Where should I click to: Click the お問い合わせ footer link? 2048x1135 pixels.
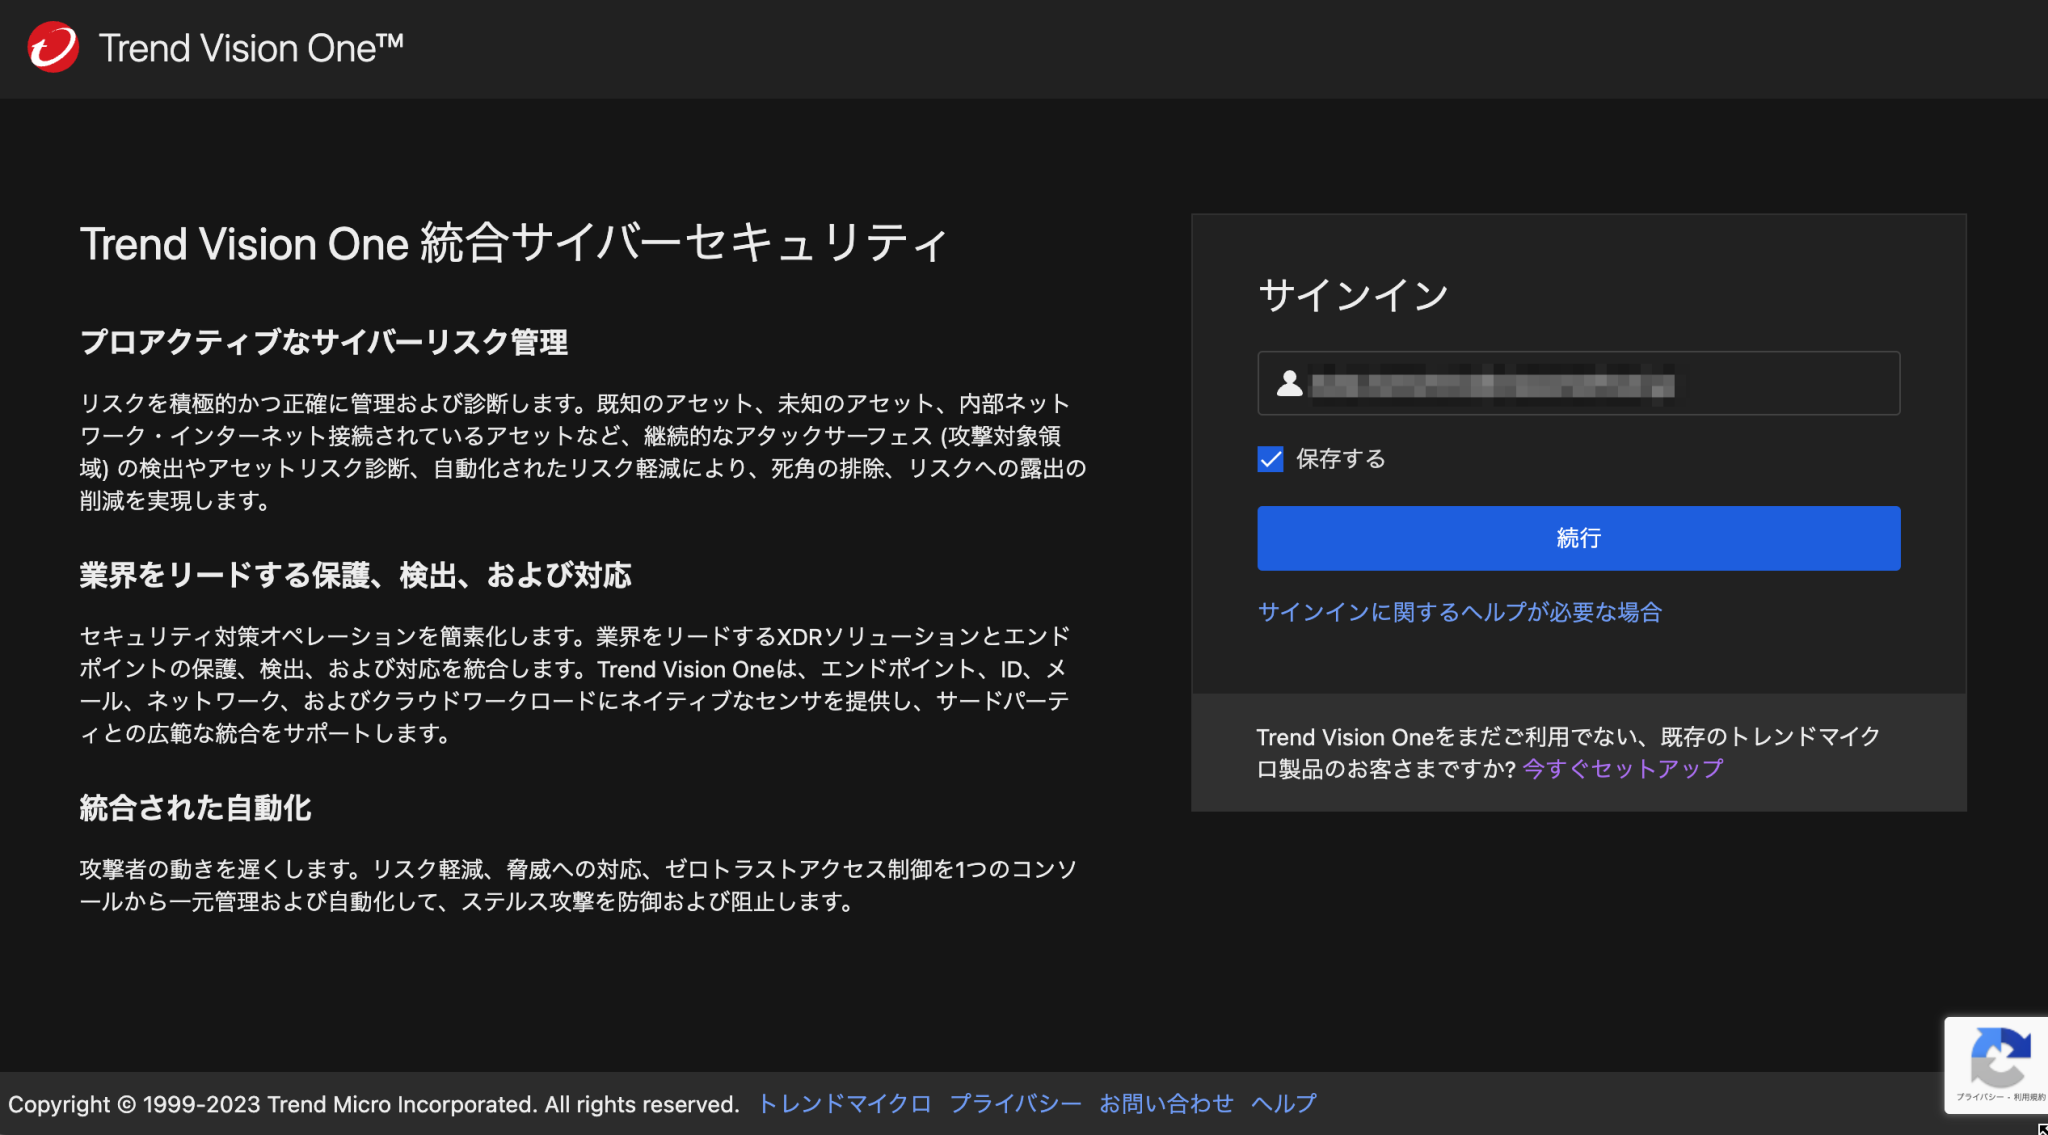tap(1167, 1103)
